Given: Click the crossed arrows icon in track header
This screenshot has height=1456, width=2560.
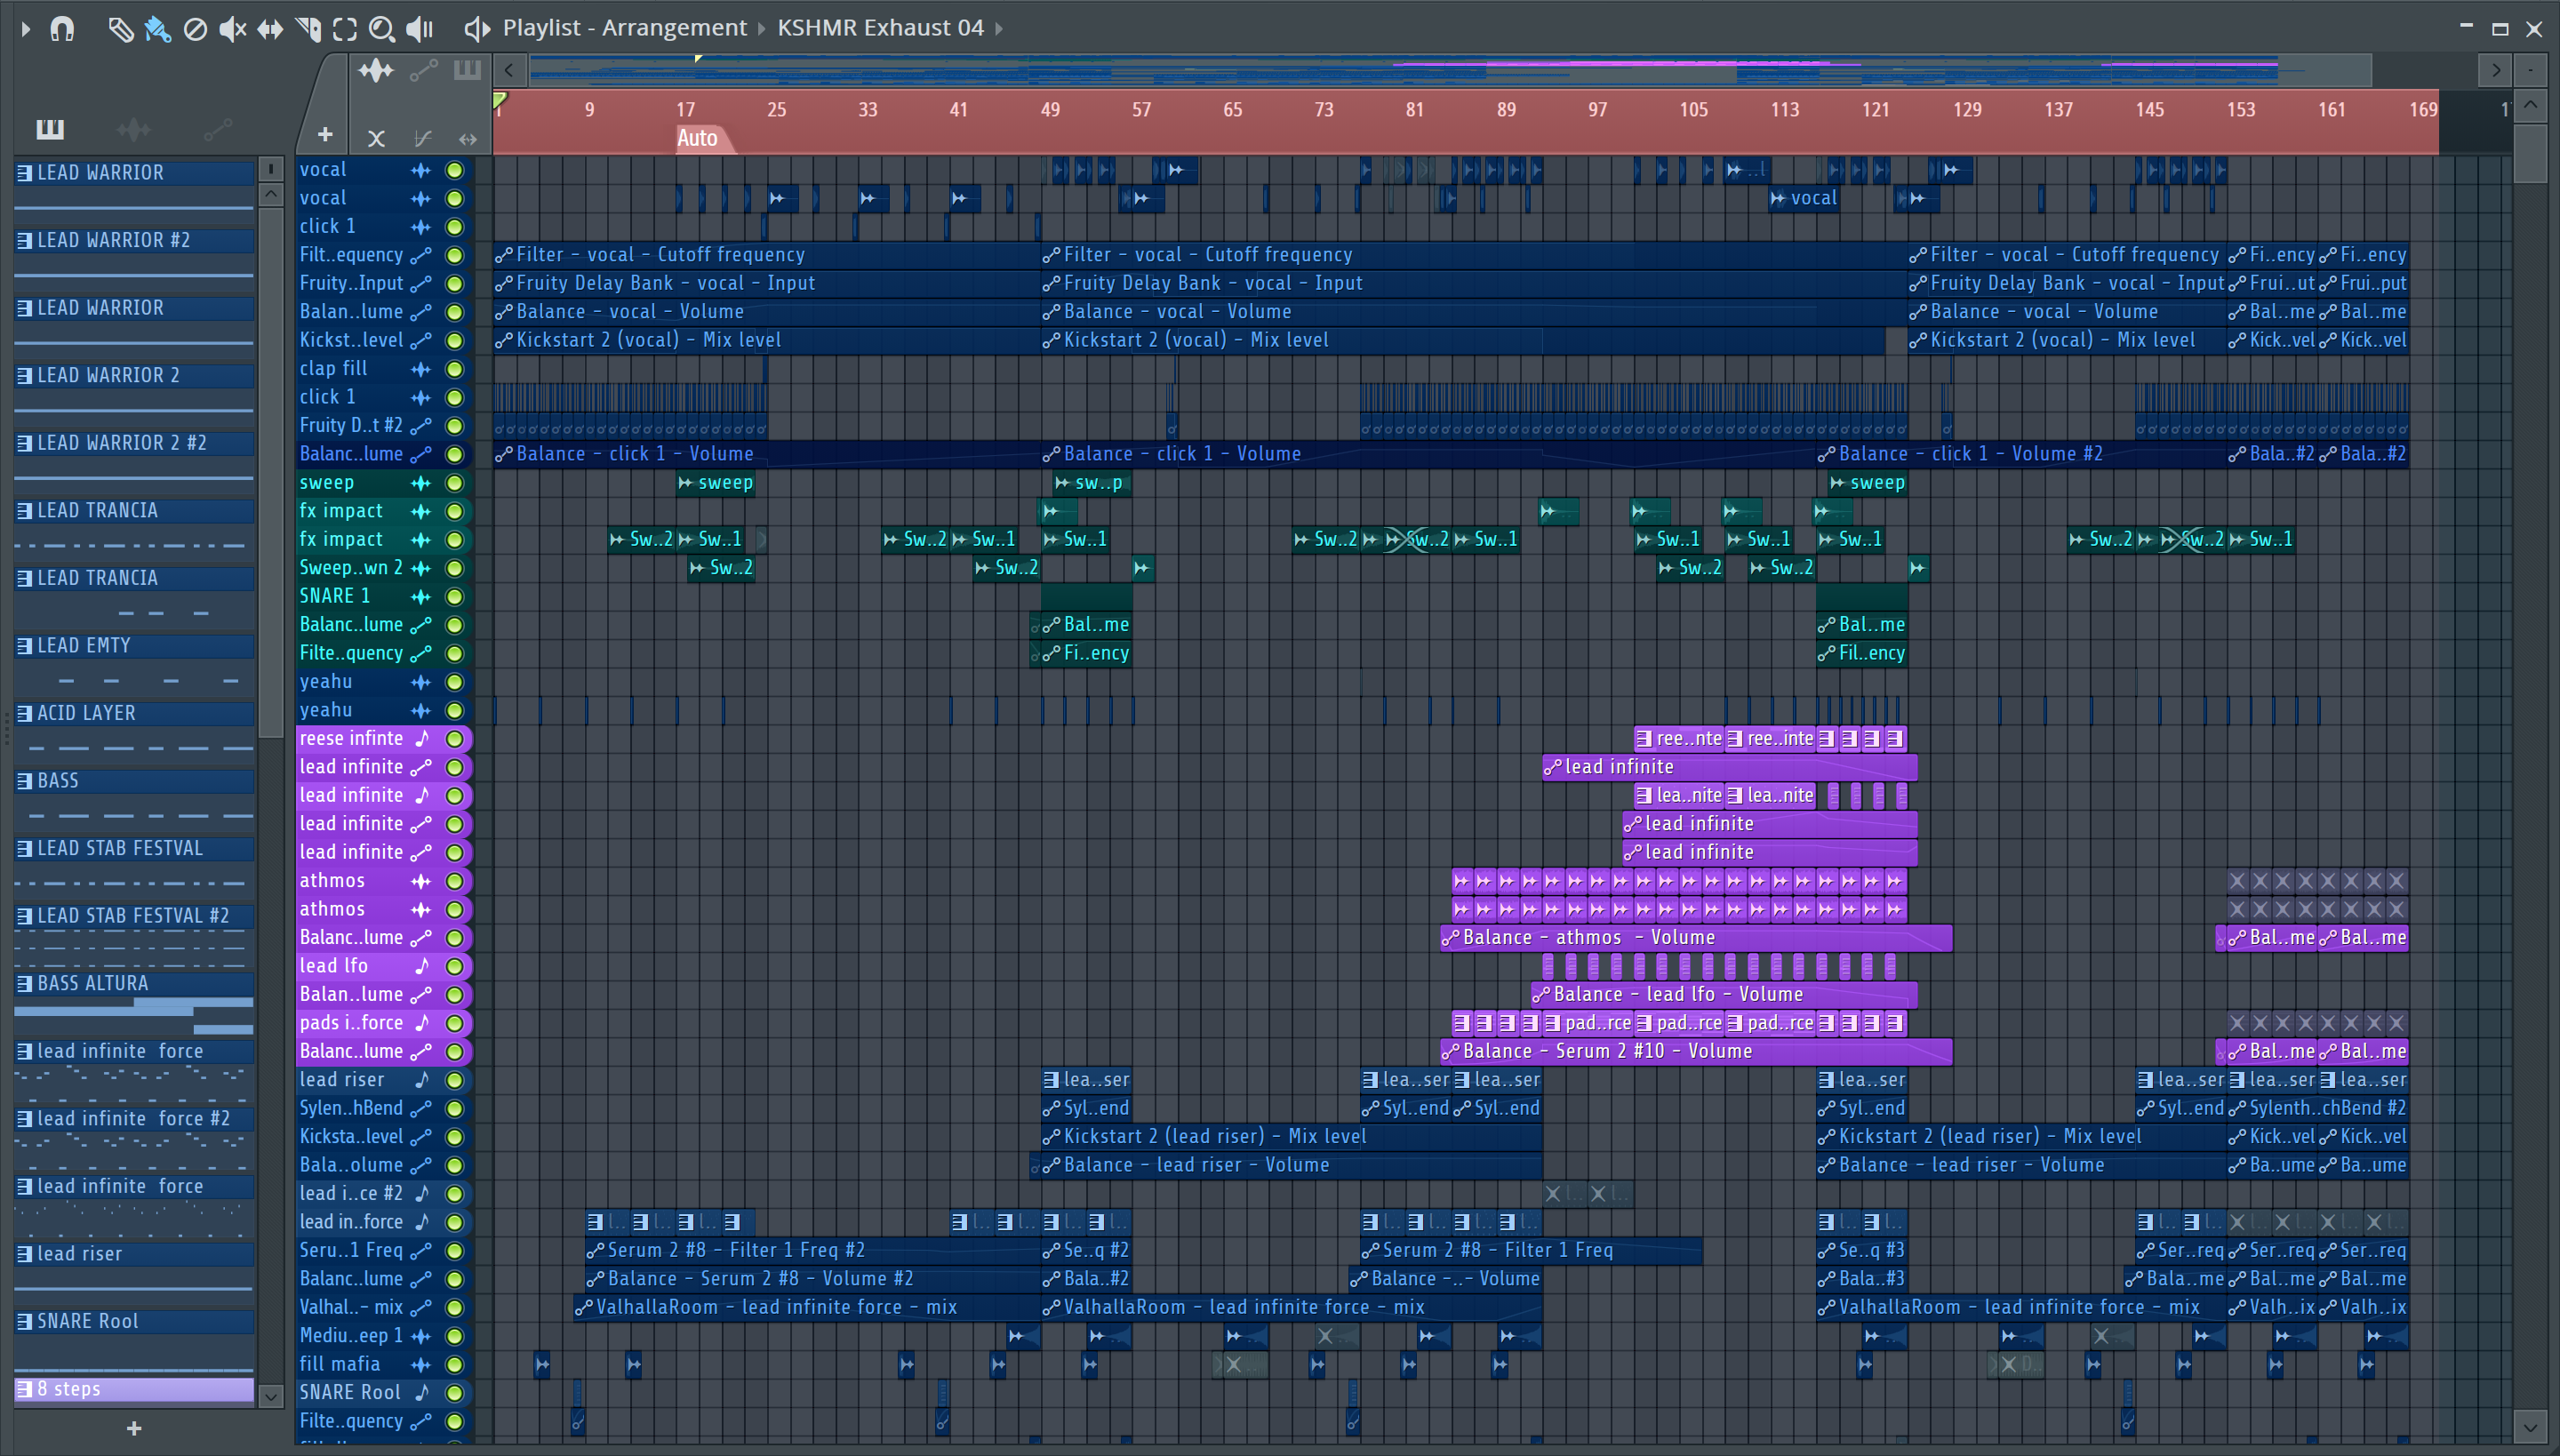Looking at the screenshot, I should (376, 138).
